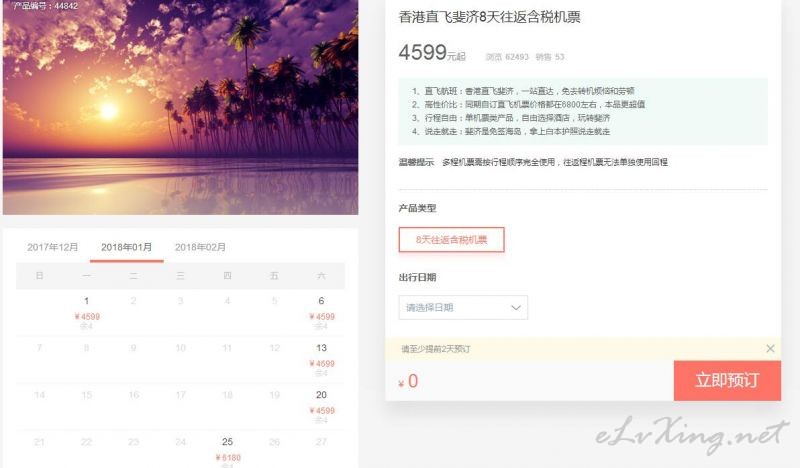Select January 25 priced at ¥6180
800x468 pixels.
click(x=228, y=452)
